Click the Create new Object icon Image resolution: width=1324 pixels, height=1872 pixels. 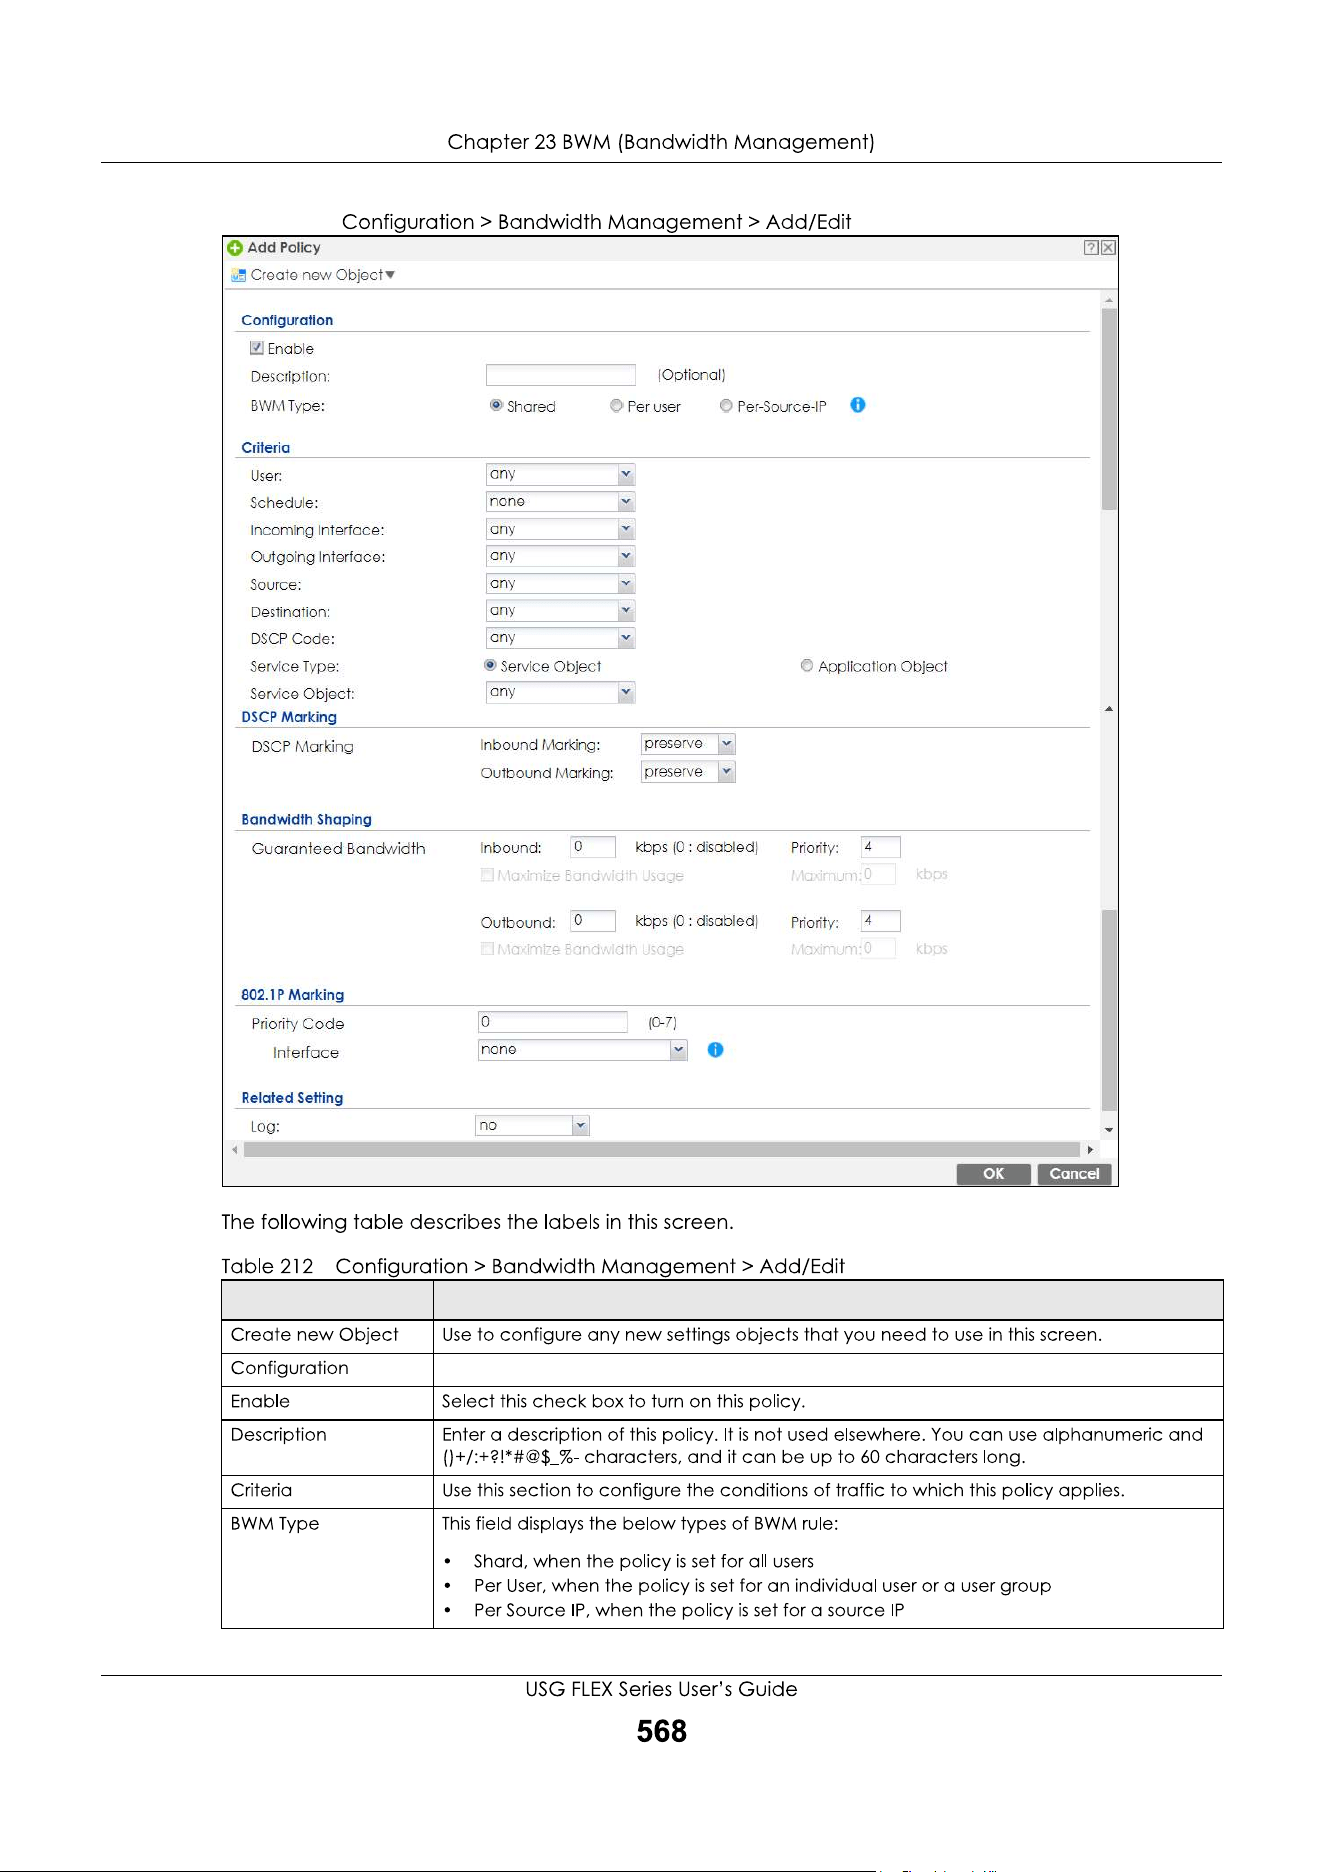point(238,275)
